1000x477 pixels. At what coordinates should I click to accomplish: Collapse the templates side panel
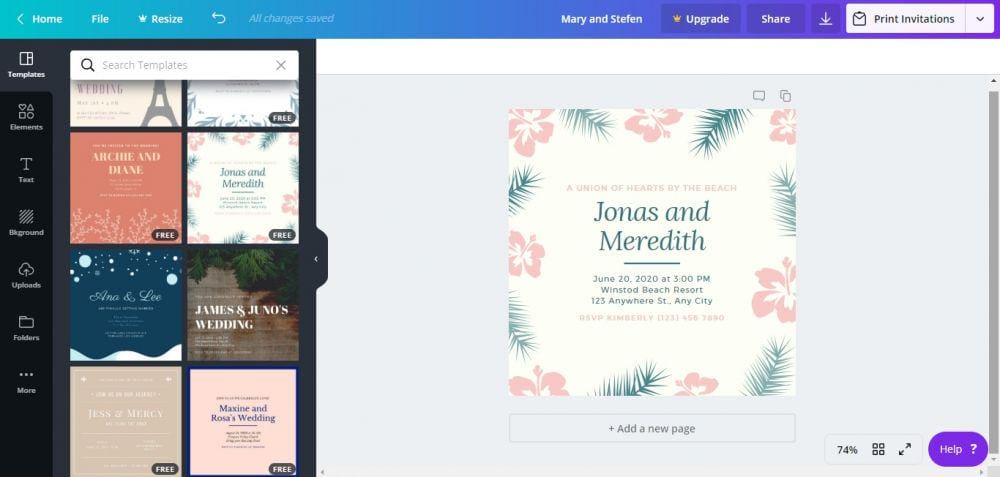coord(316,259)
